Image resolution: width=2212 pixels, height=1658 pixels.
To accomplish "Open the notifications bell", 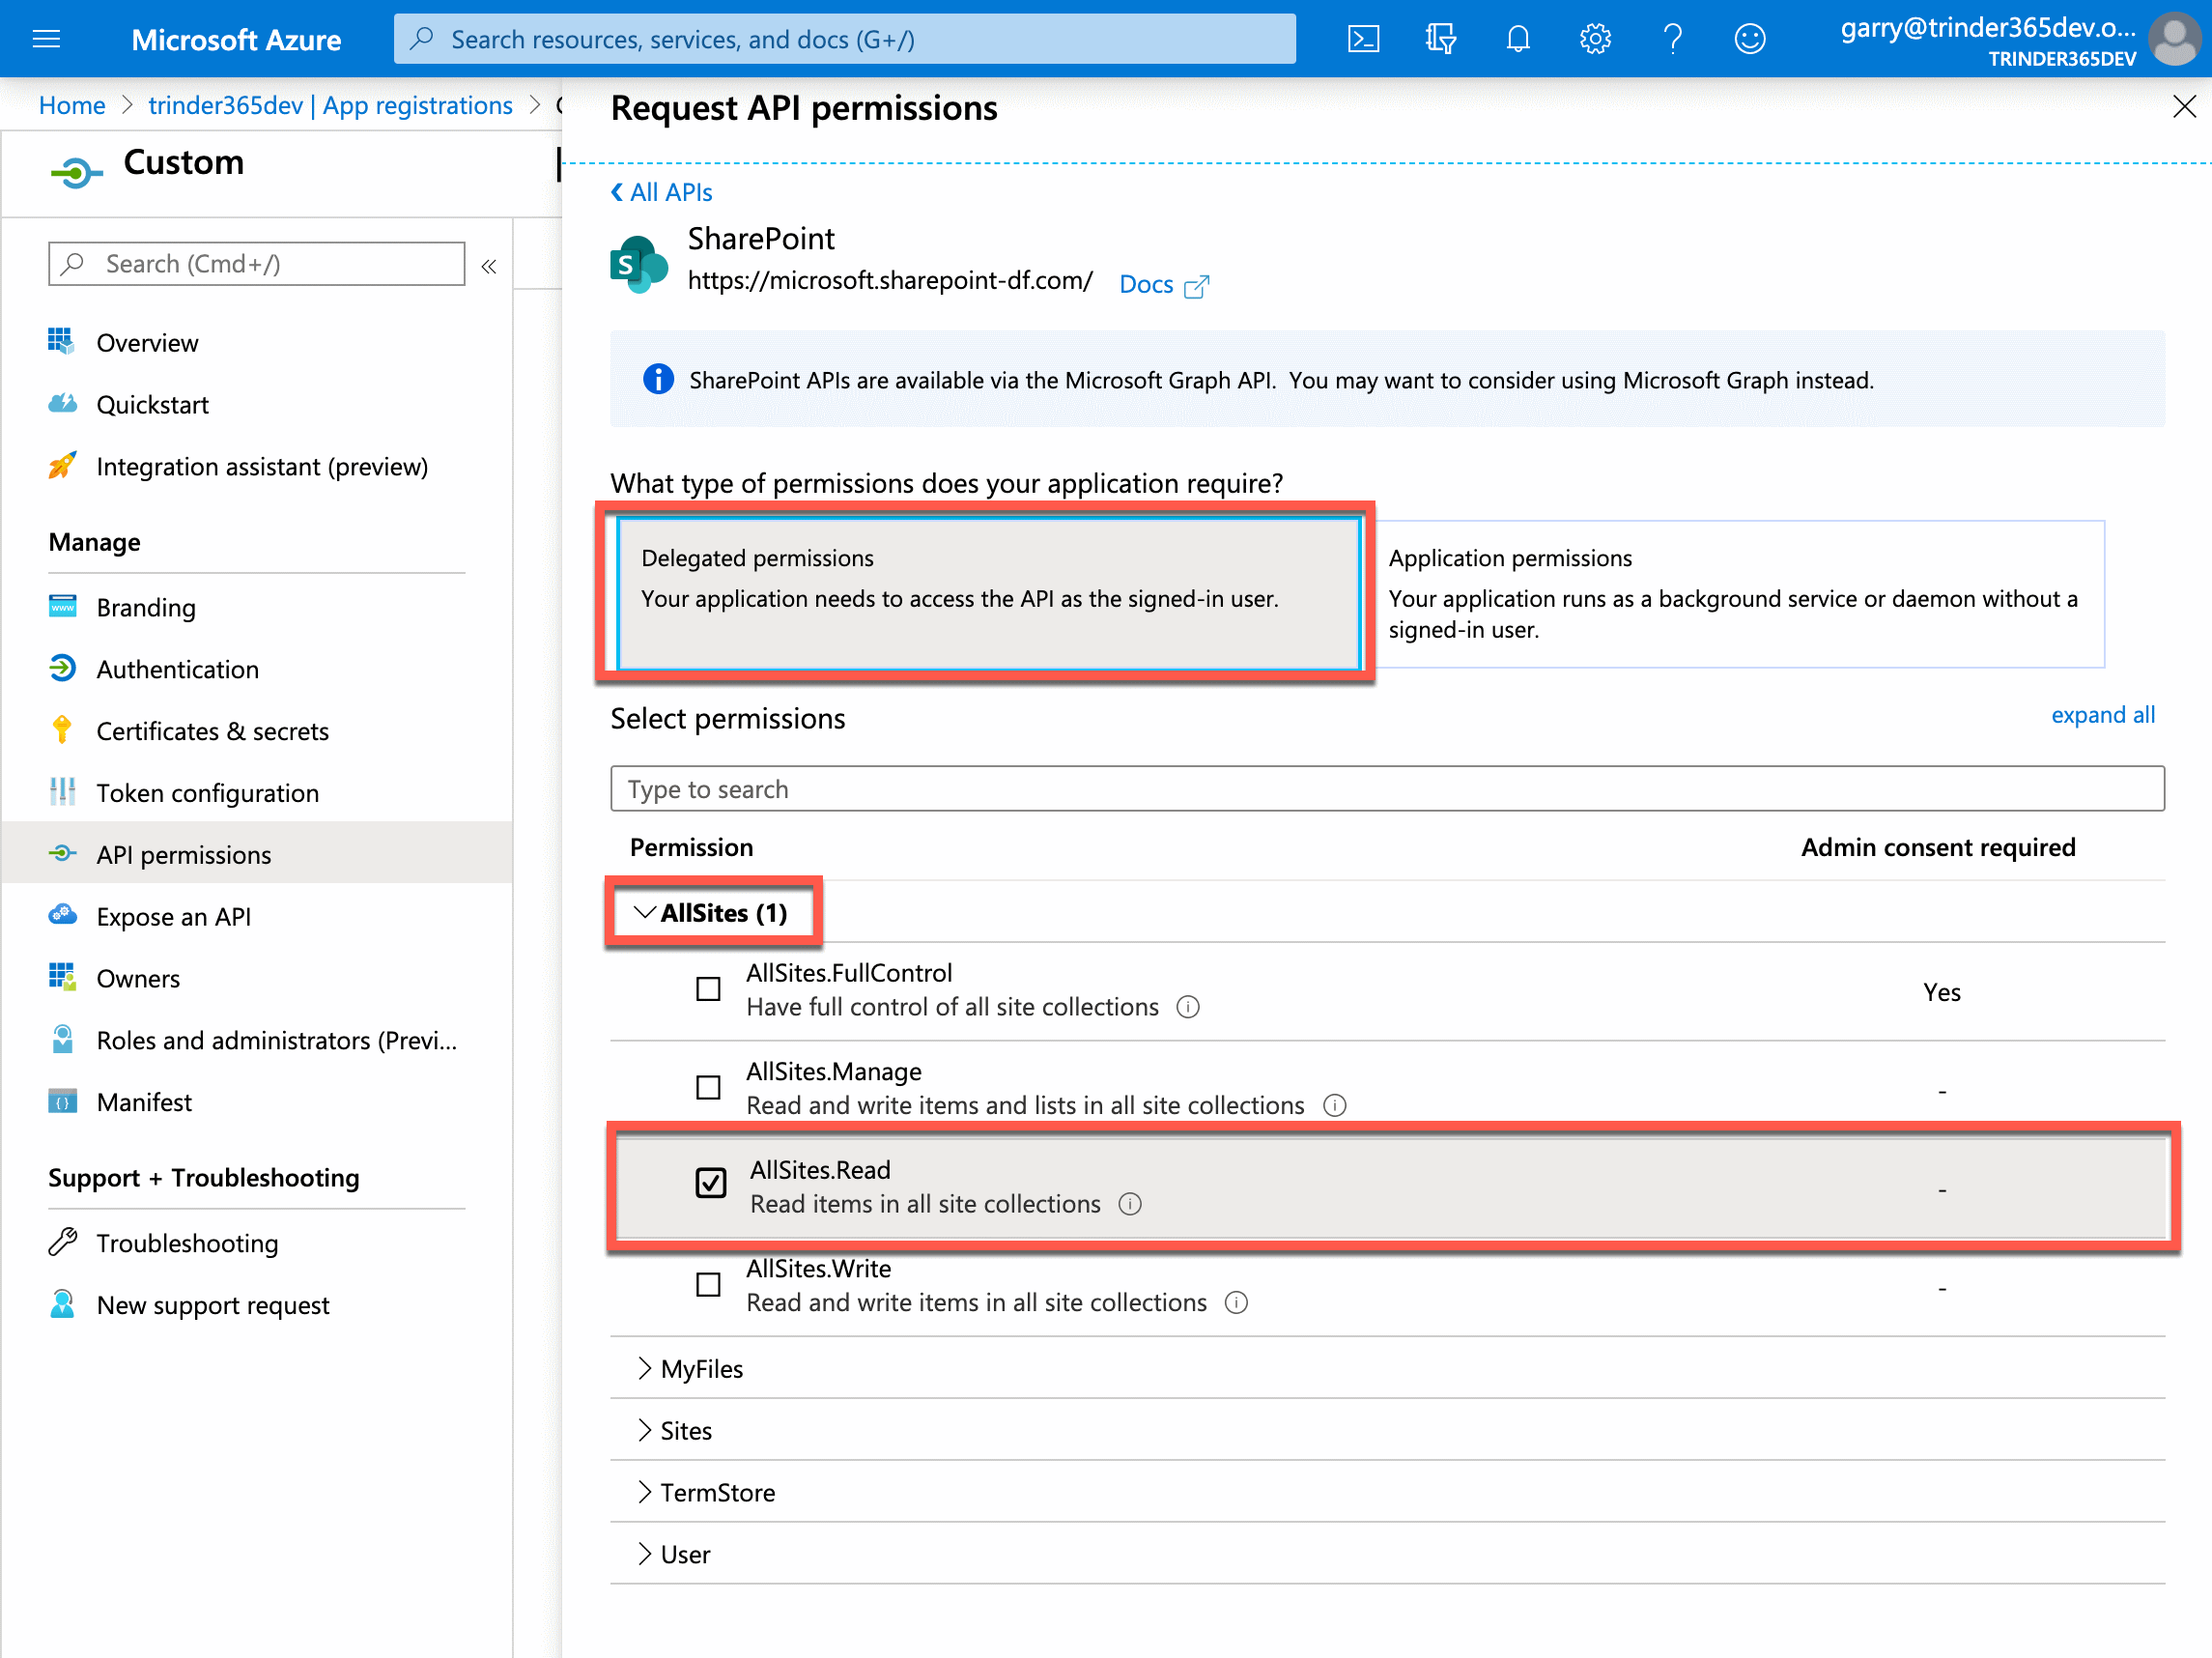I will [x=1518, y=39].
